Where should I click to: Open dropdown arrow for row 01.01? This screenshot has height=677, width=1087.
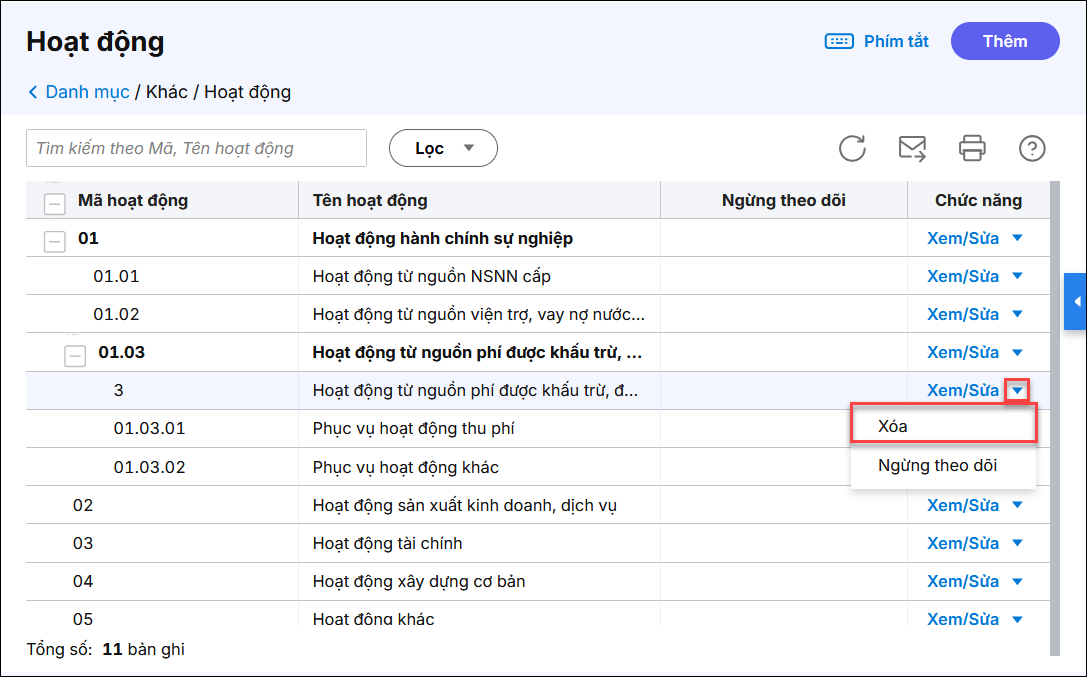tap(1018, 276)
